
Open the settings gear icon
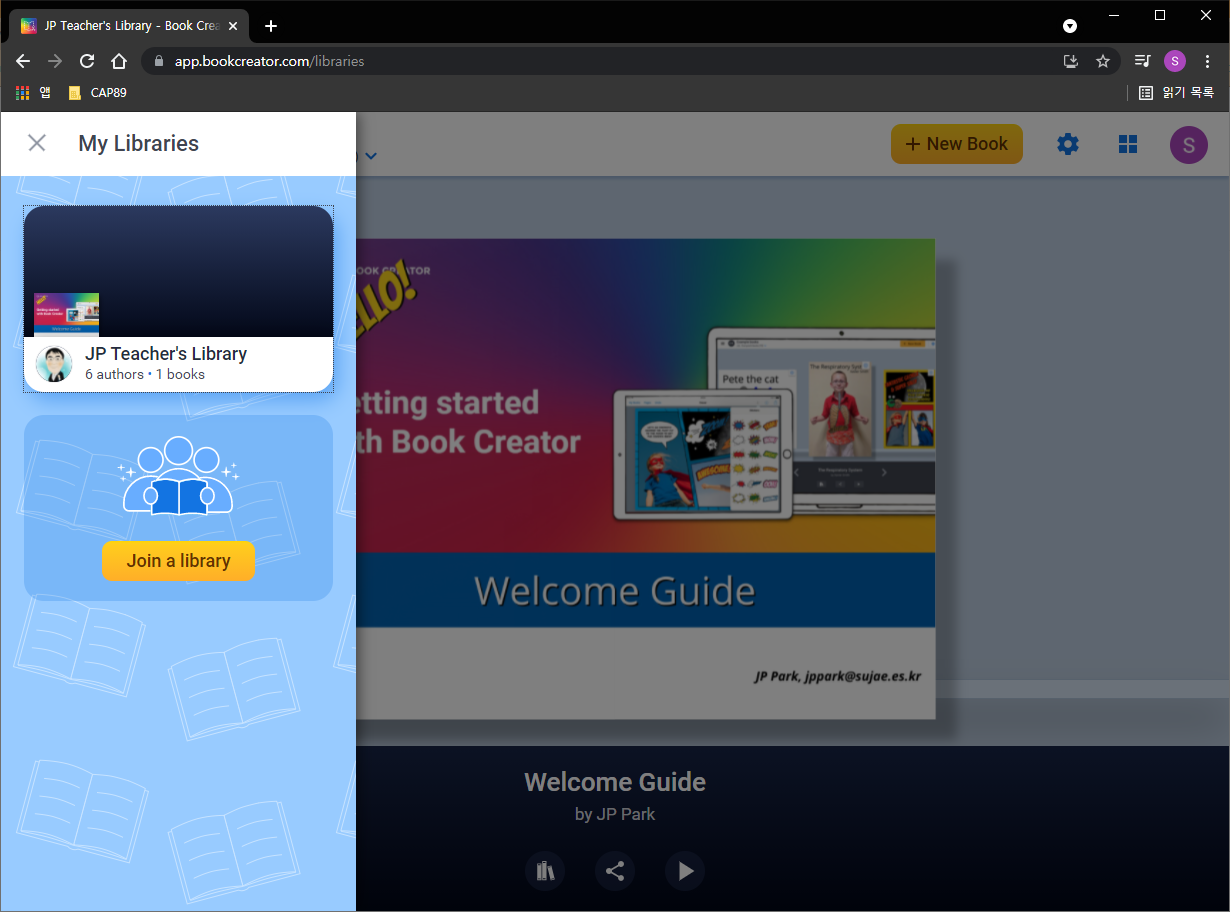[x=1068, y=144]
